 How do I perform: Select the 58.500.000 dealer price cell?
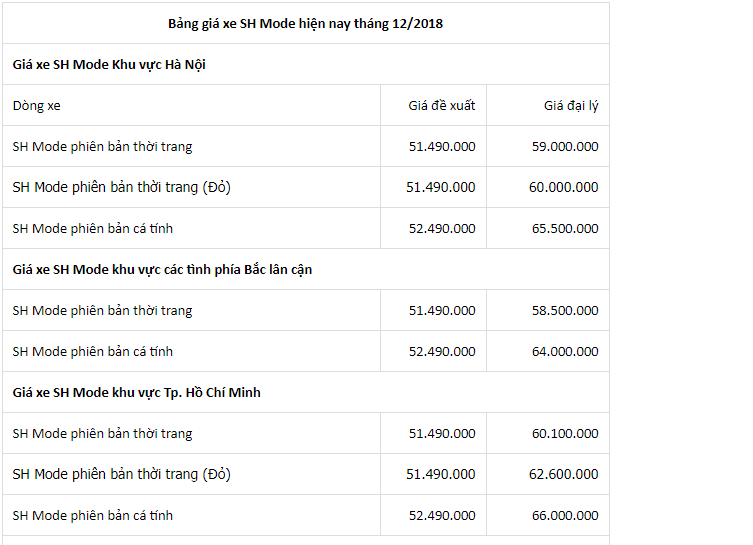565,311
